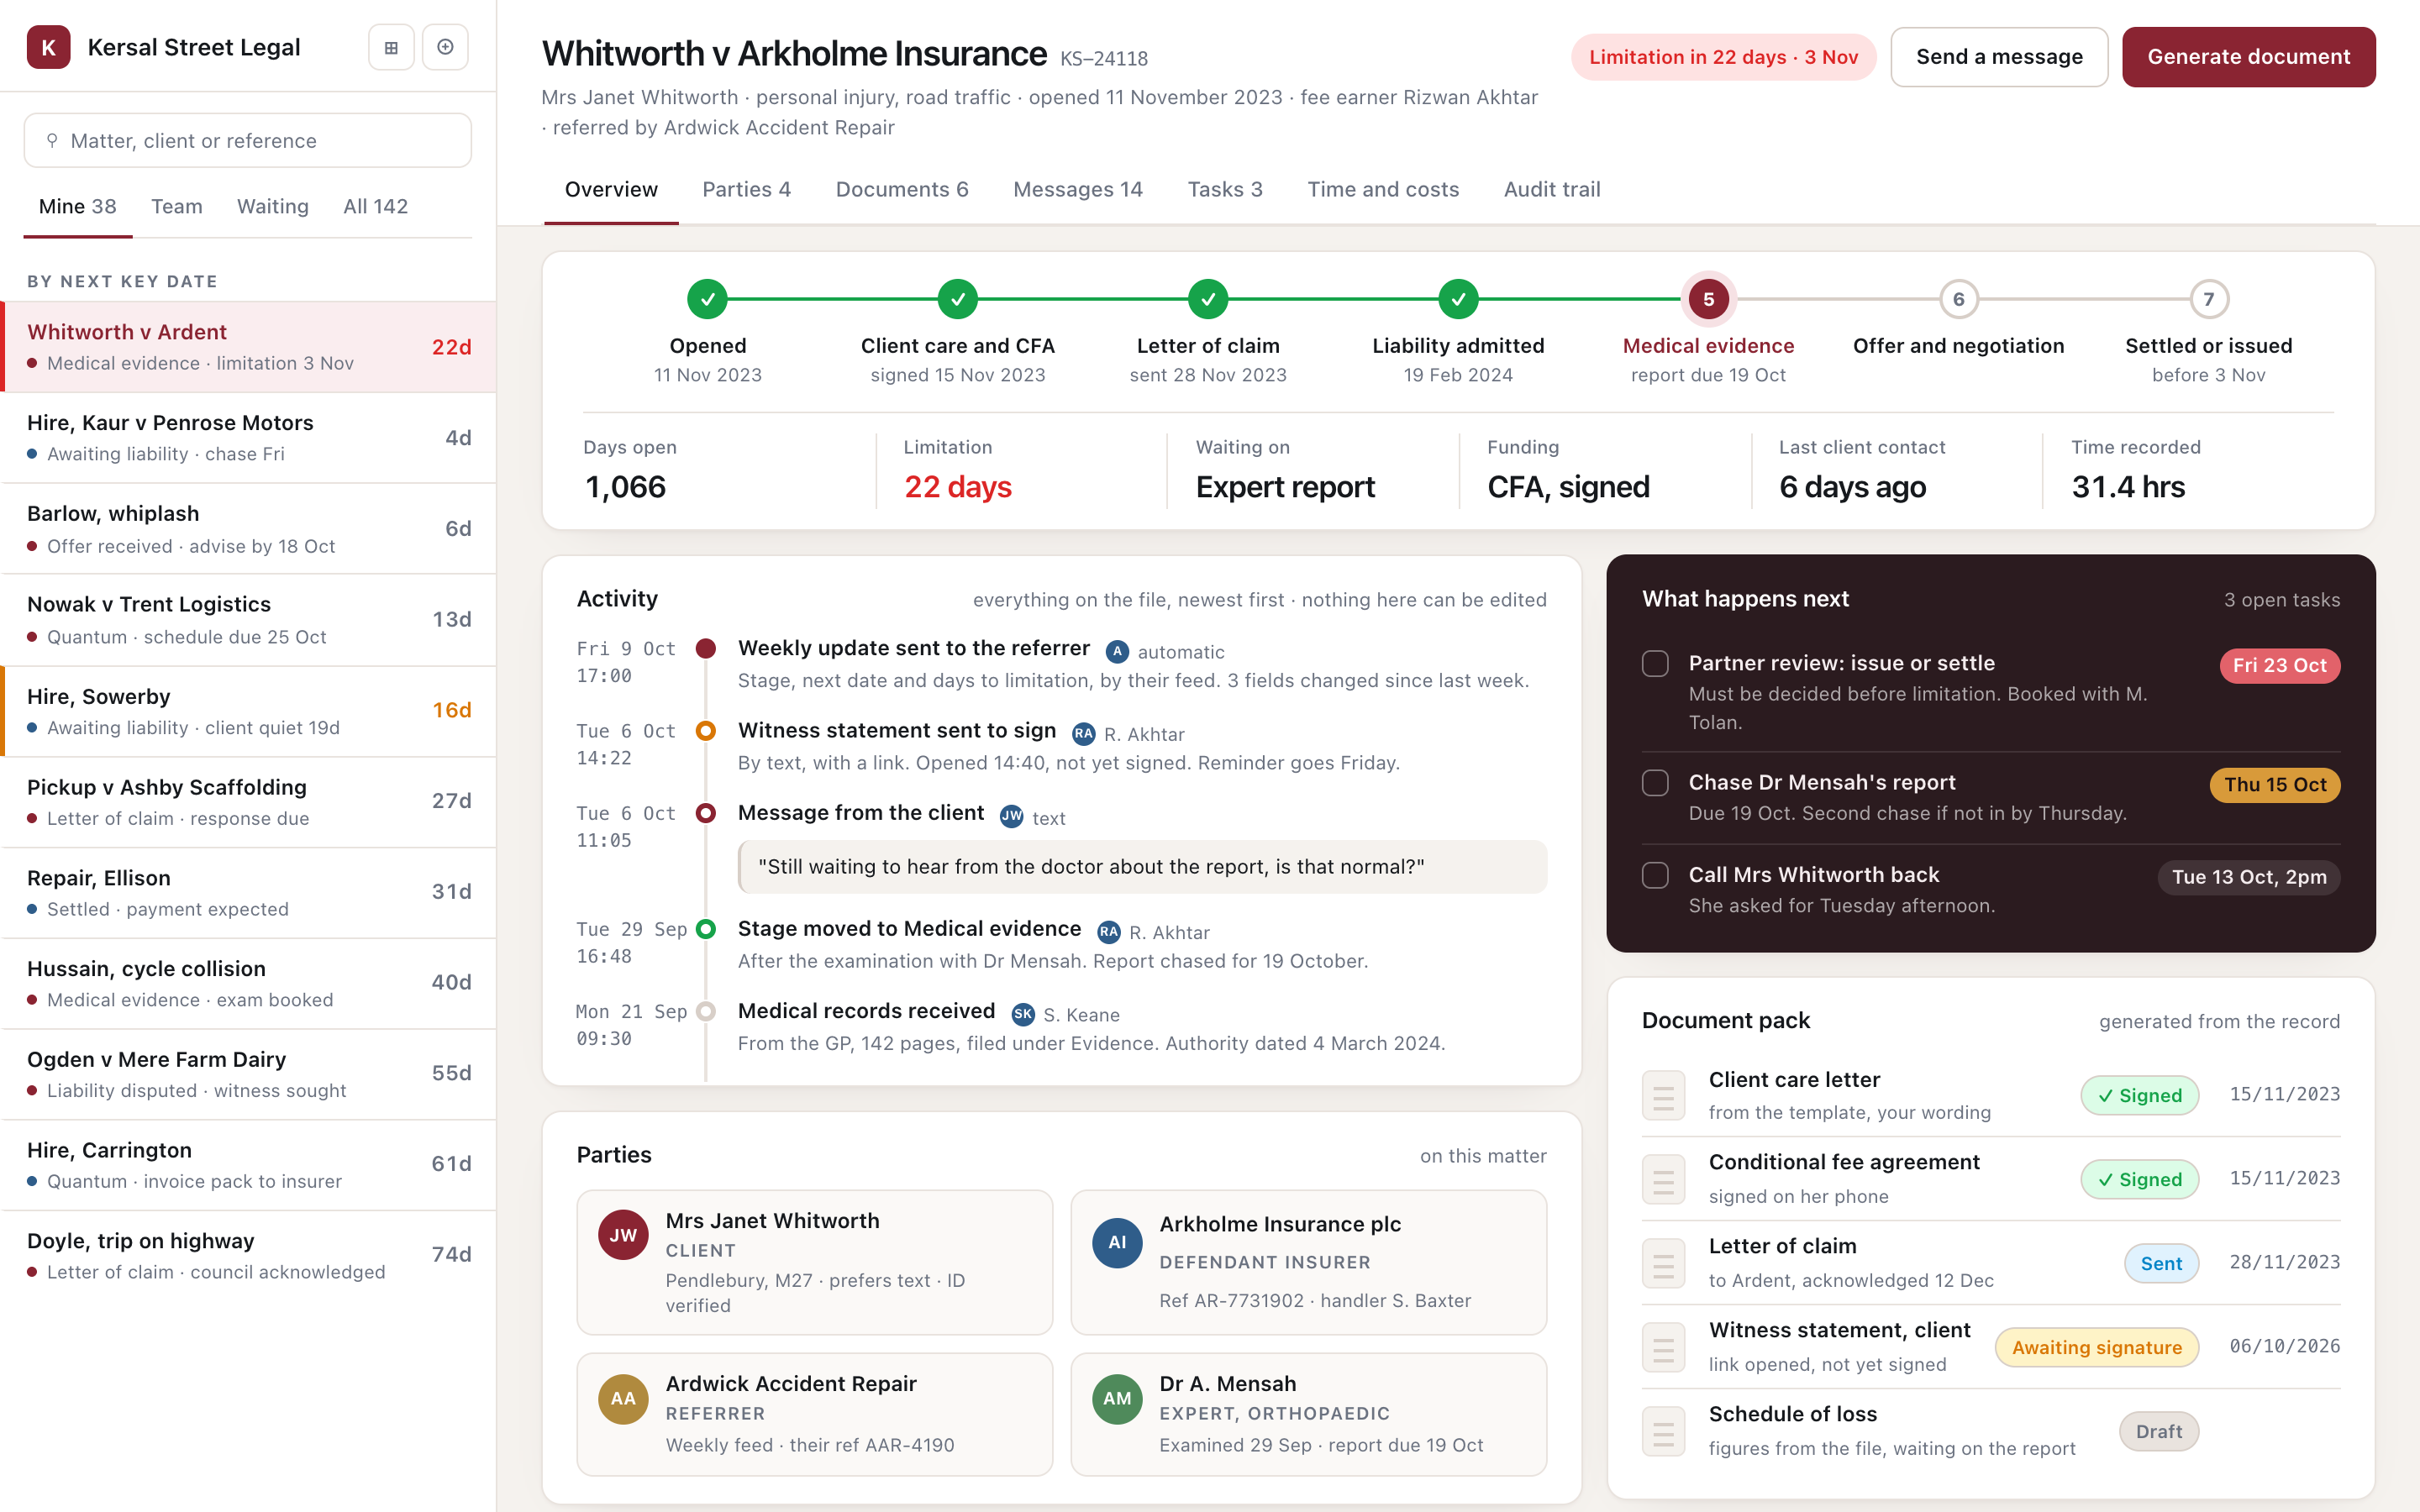Click the Send a message button
The image size is (2420, 1512).
click(x=1999, y=57)
